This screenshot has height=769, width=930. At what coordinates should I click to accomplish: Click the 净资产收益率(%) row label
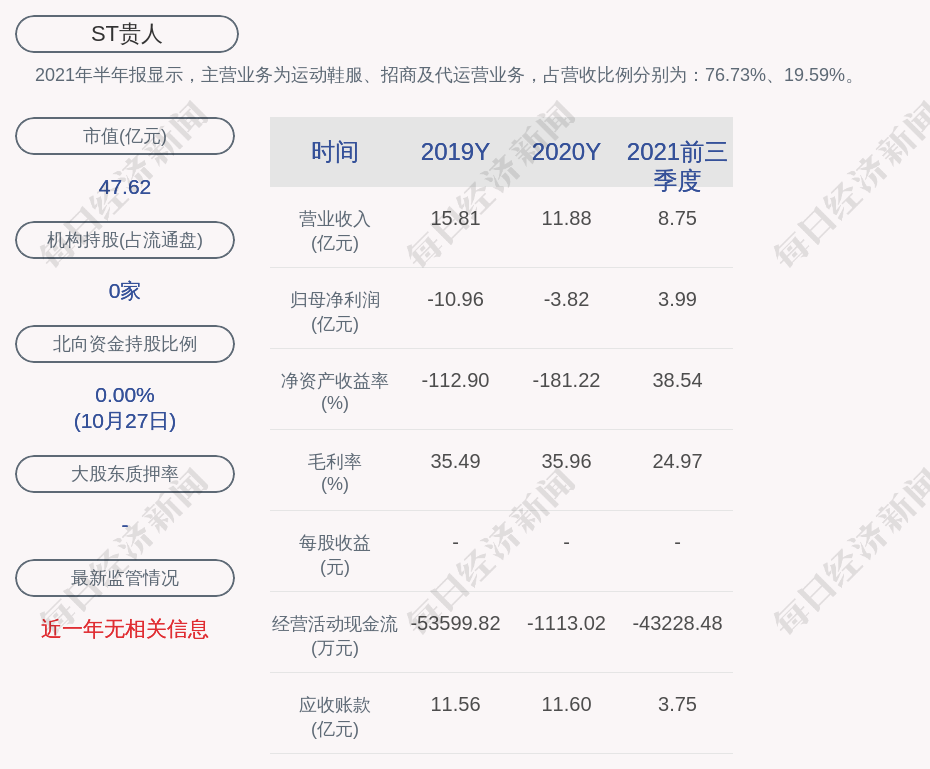335,392
